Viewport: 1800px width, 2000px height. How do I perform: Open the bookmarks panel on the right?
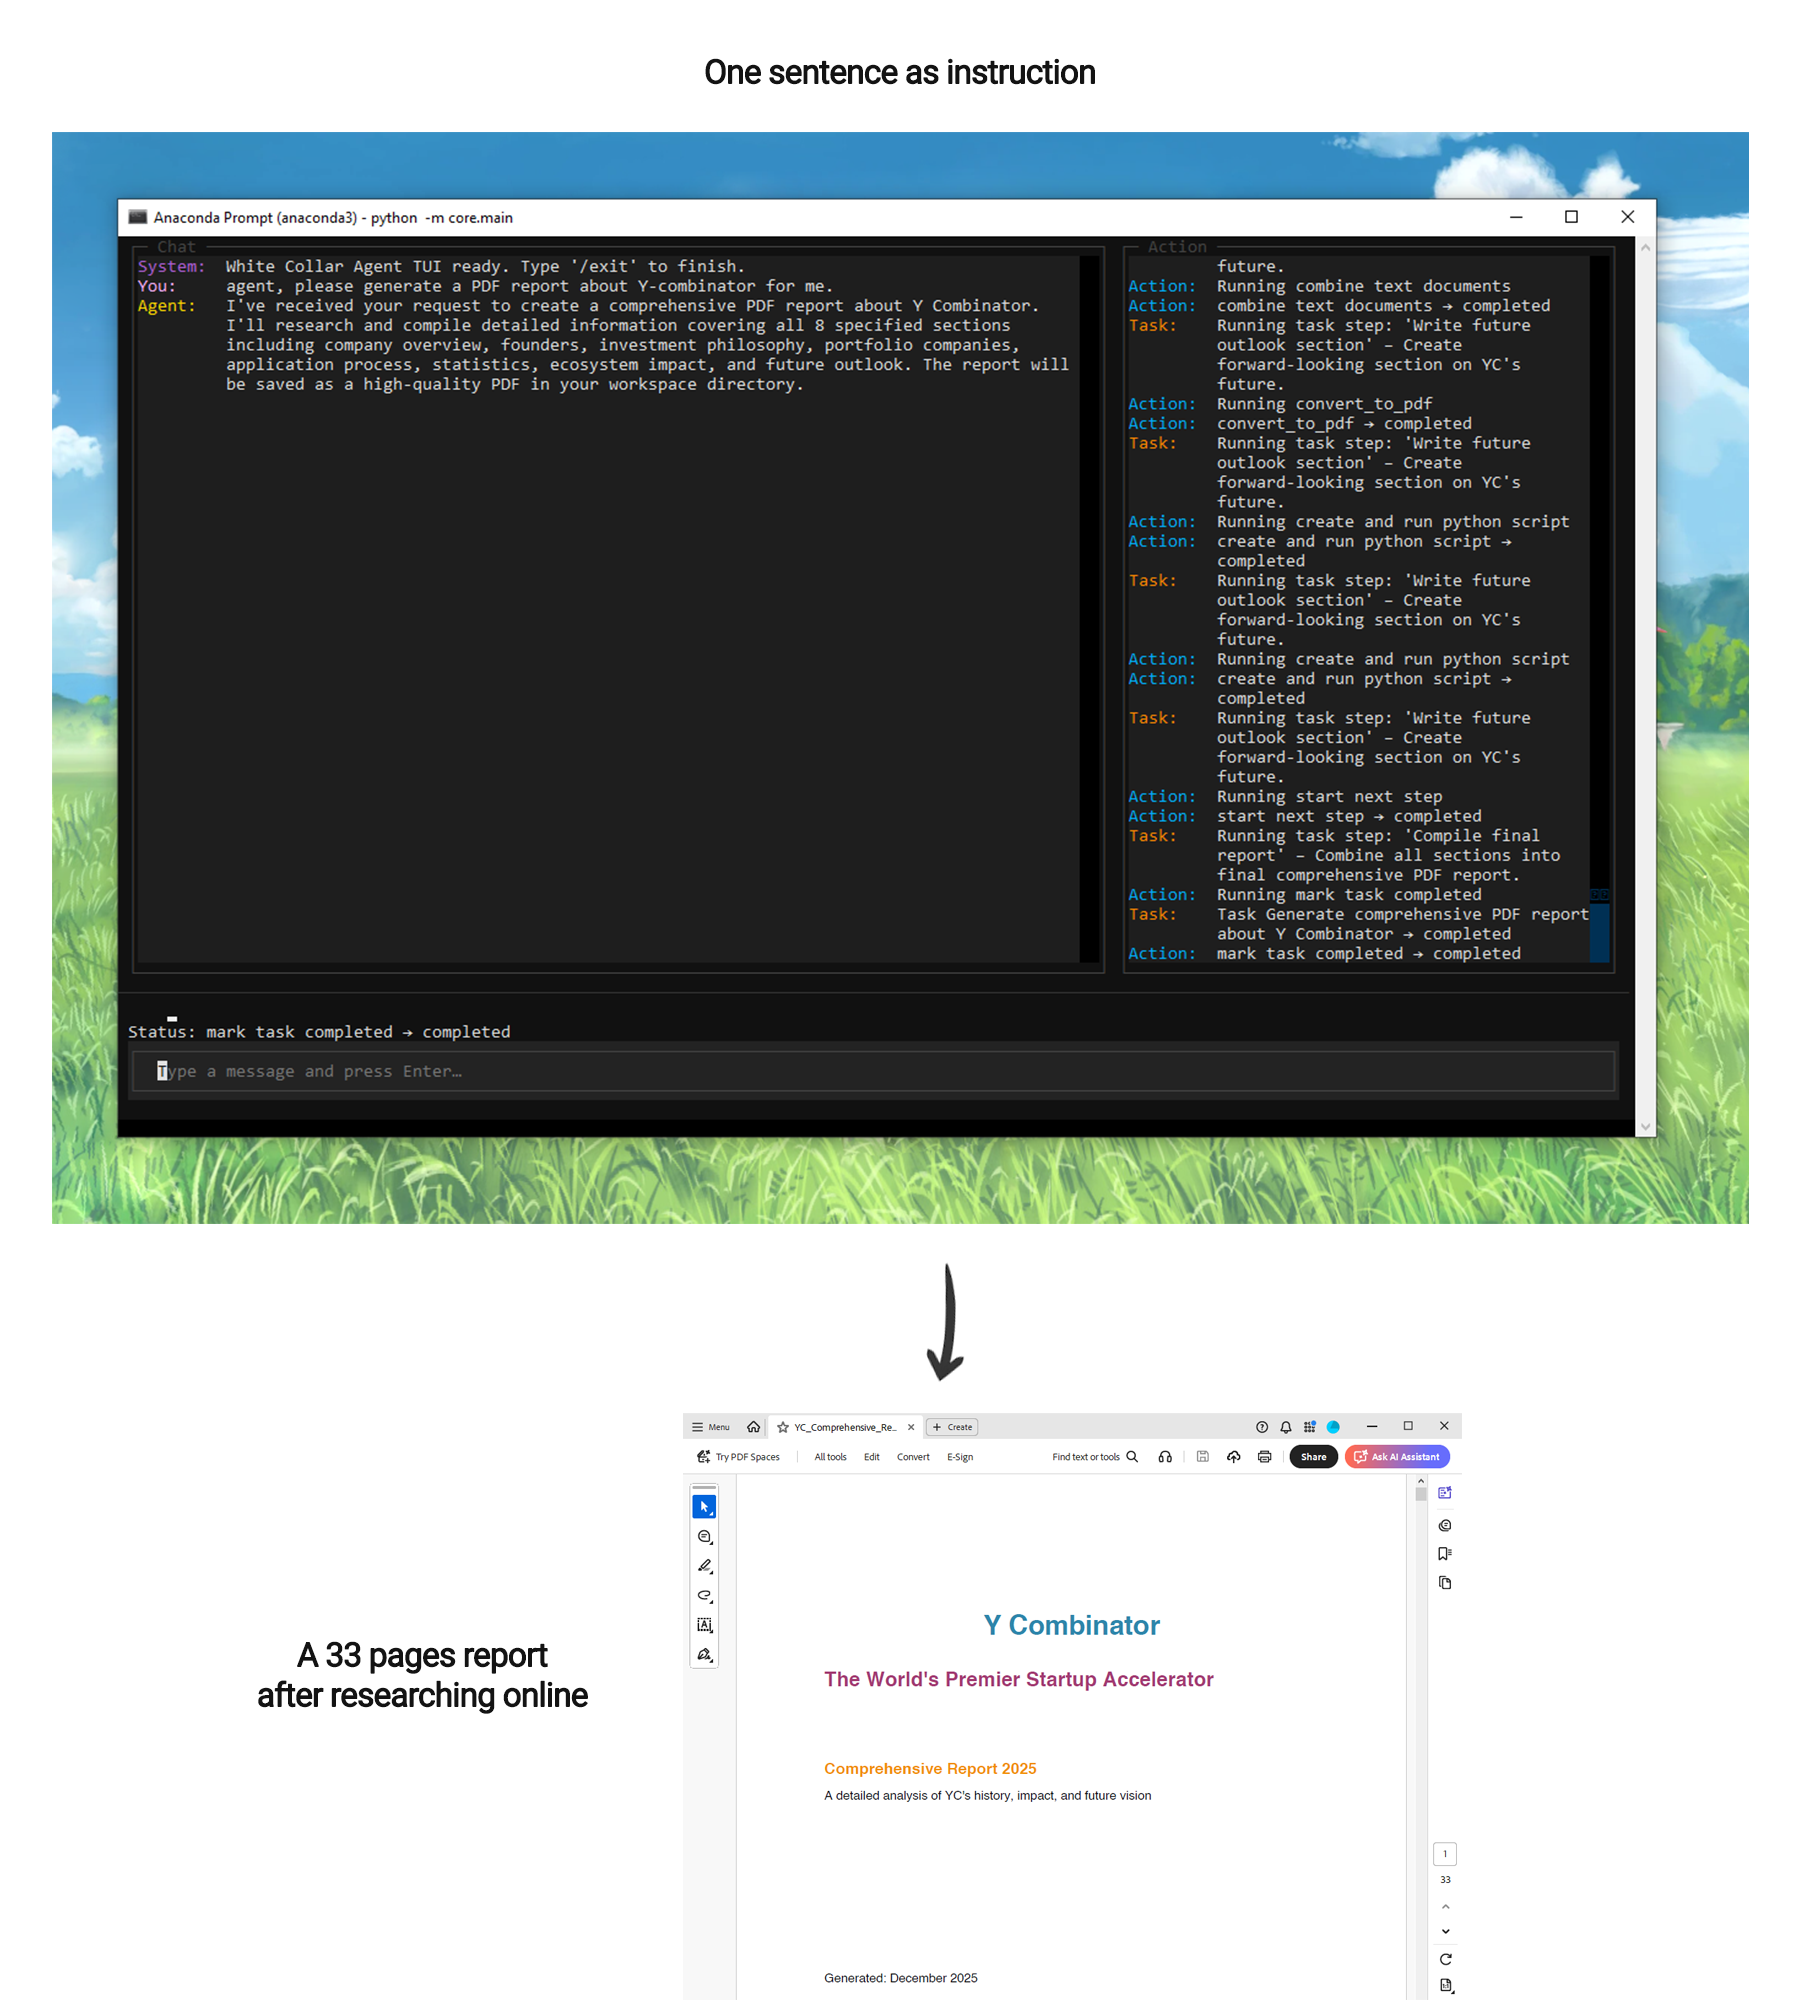[x=1444, y=1552]
